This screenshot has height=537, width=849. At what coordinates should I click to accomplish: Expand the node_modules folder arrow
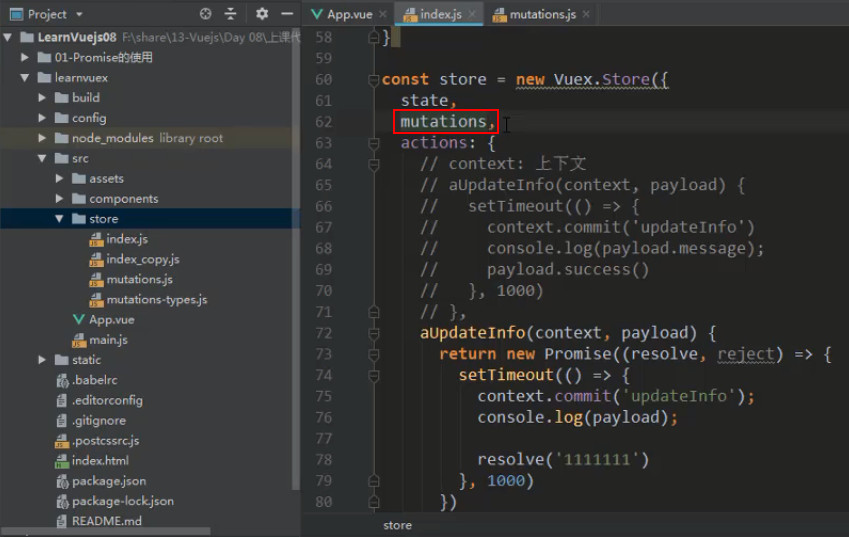pos(42,138)
